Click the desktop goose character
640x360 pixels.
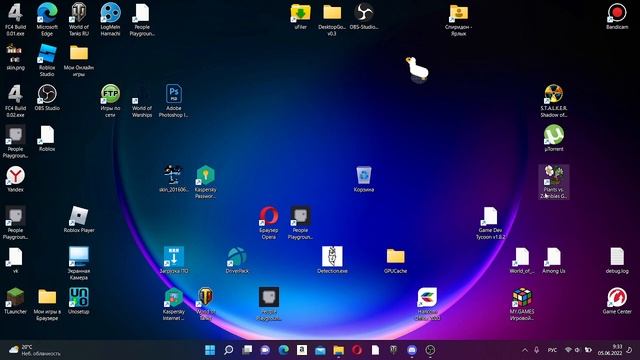(417, 69)
